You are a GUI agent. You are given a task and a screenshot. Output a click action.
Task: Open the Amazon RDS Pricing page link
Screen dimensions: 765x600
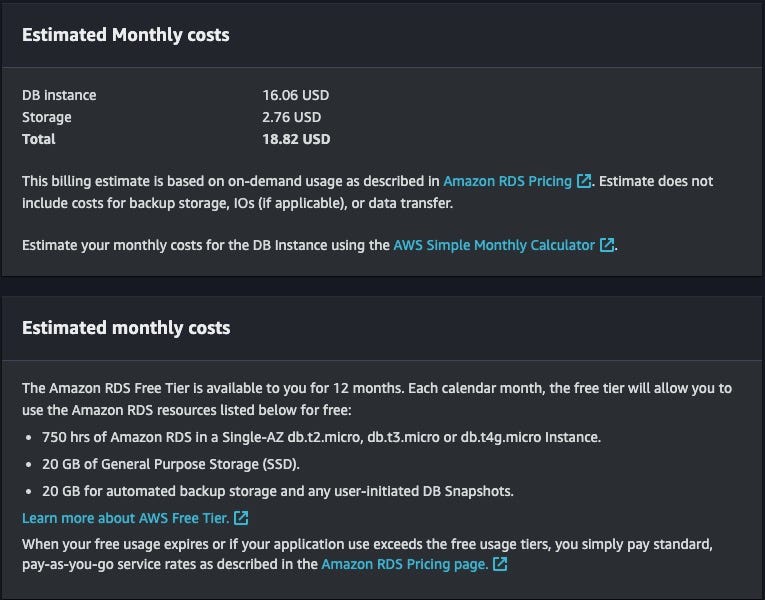[404, 564]
